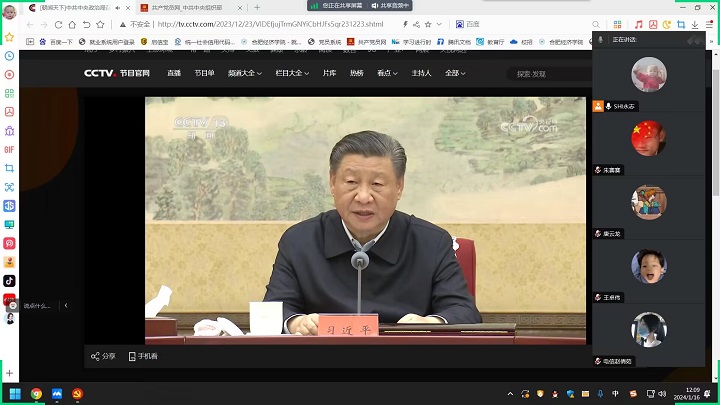Image resolution: width=720 pixels, height=405 pixels.
Task: Open sidebar favorites star icon
Action: 9,37
